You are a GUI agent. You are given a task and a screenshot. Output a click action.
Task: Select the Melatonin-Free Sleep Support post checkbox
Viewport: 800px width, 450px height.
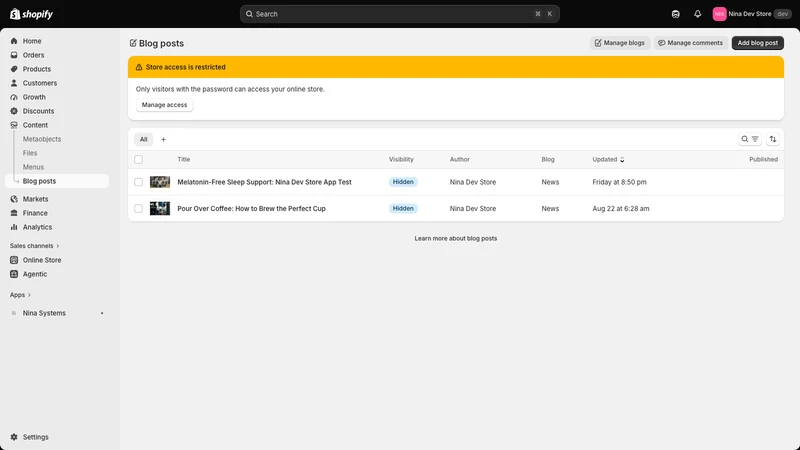(x=138, y=182)
